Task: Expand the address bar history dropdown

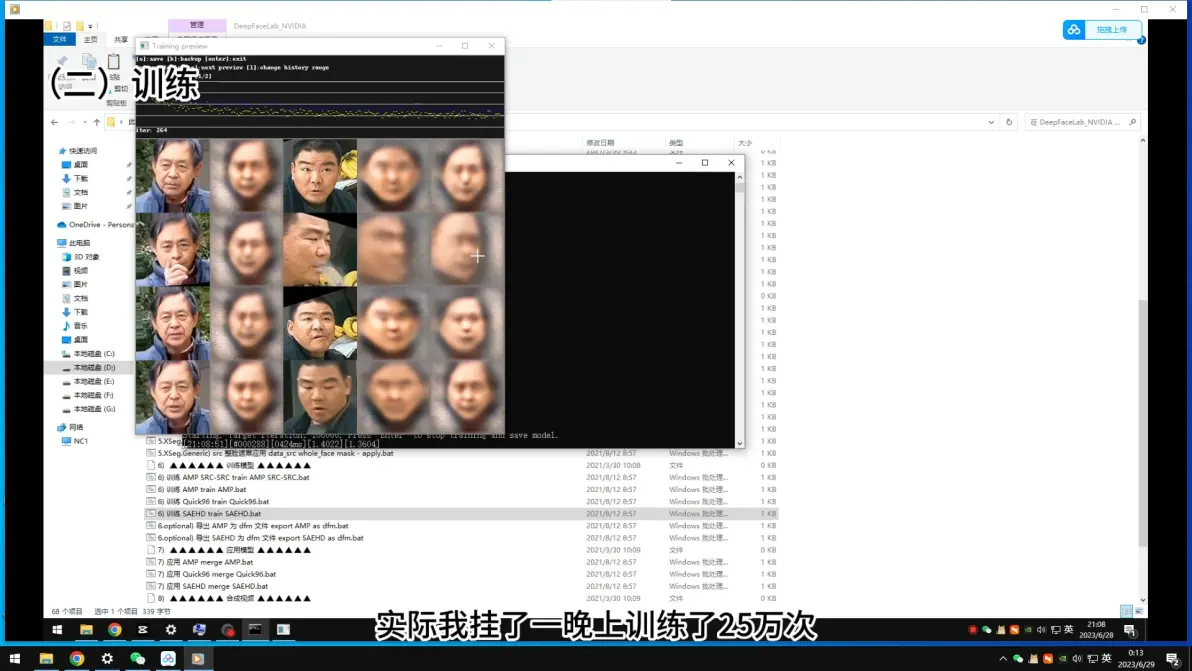Action: pyautogui.click(x=991, y=122)
